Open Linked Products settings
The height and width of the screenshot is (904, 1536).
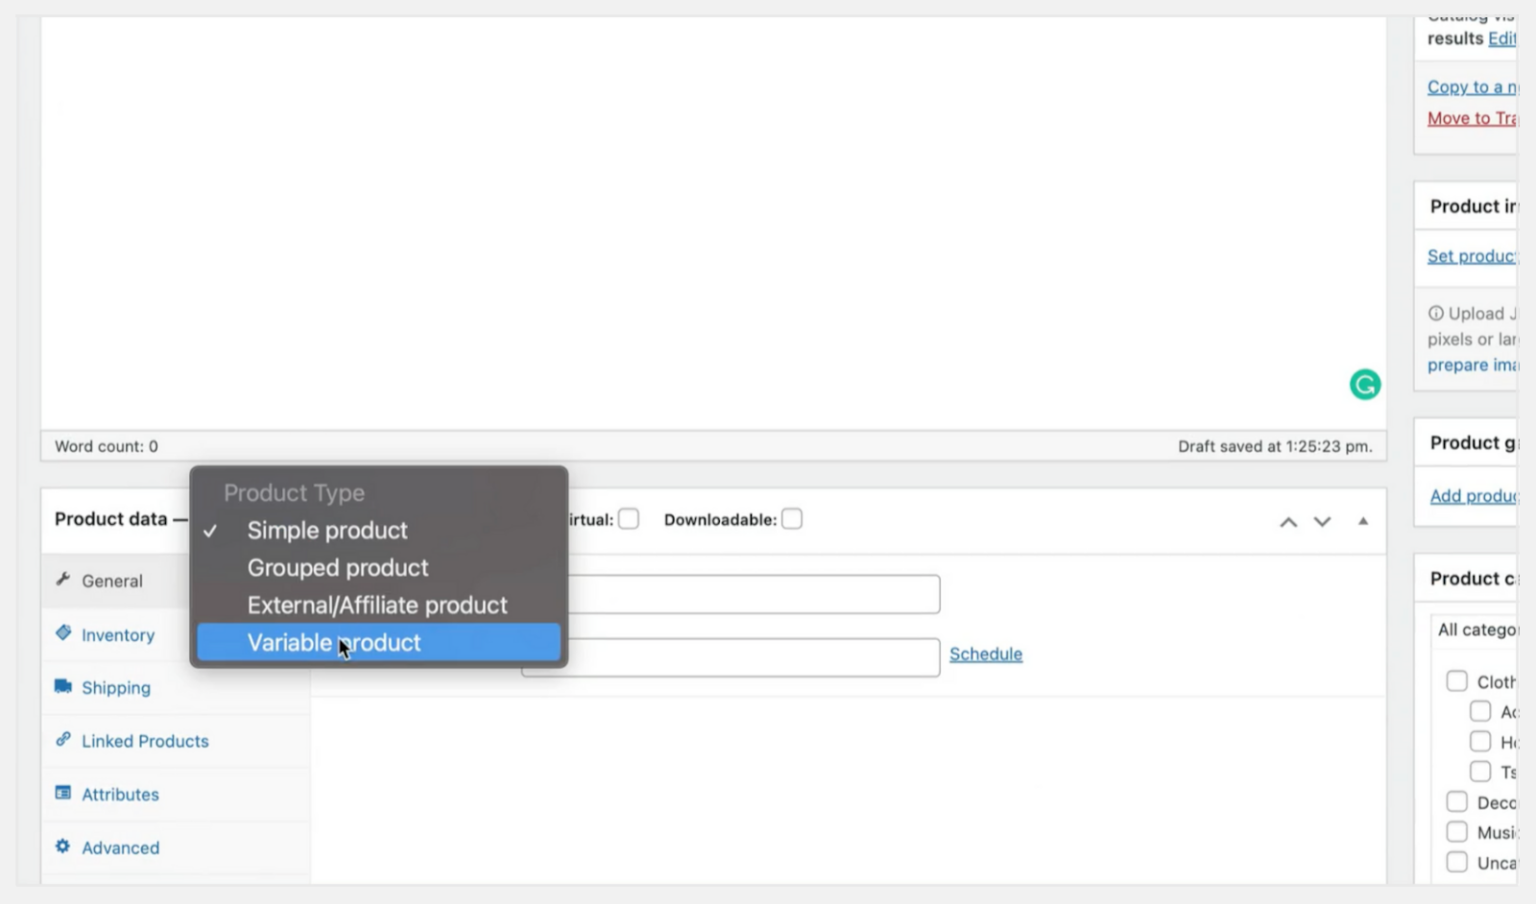point(62,740)
